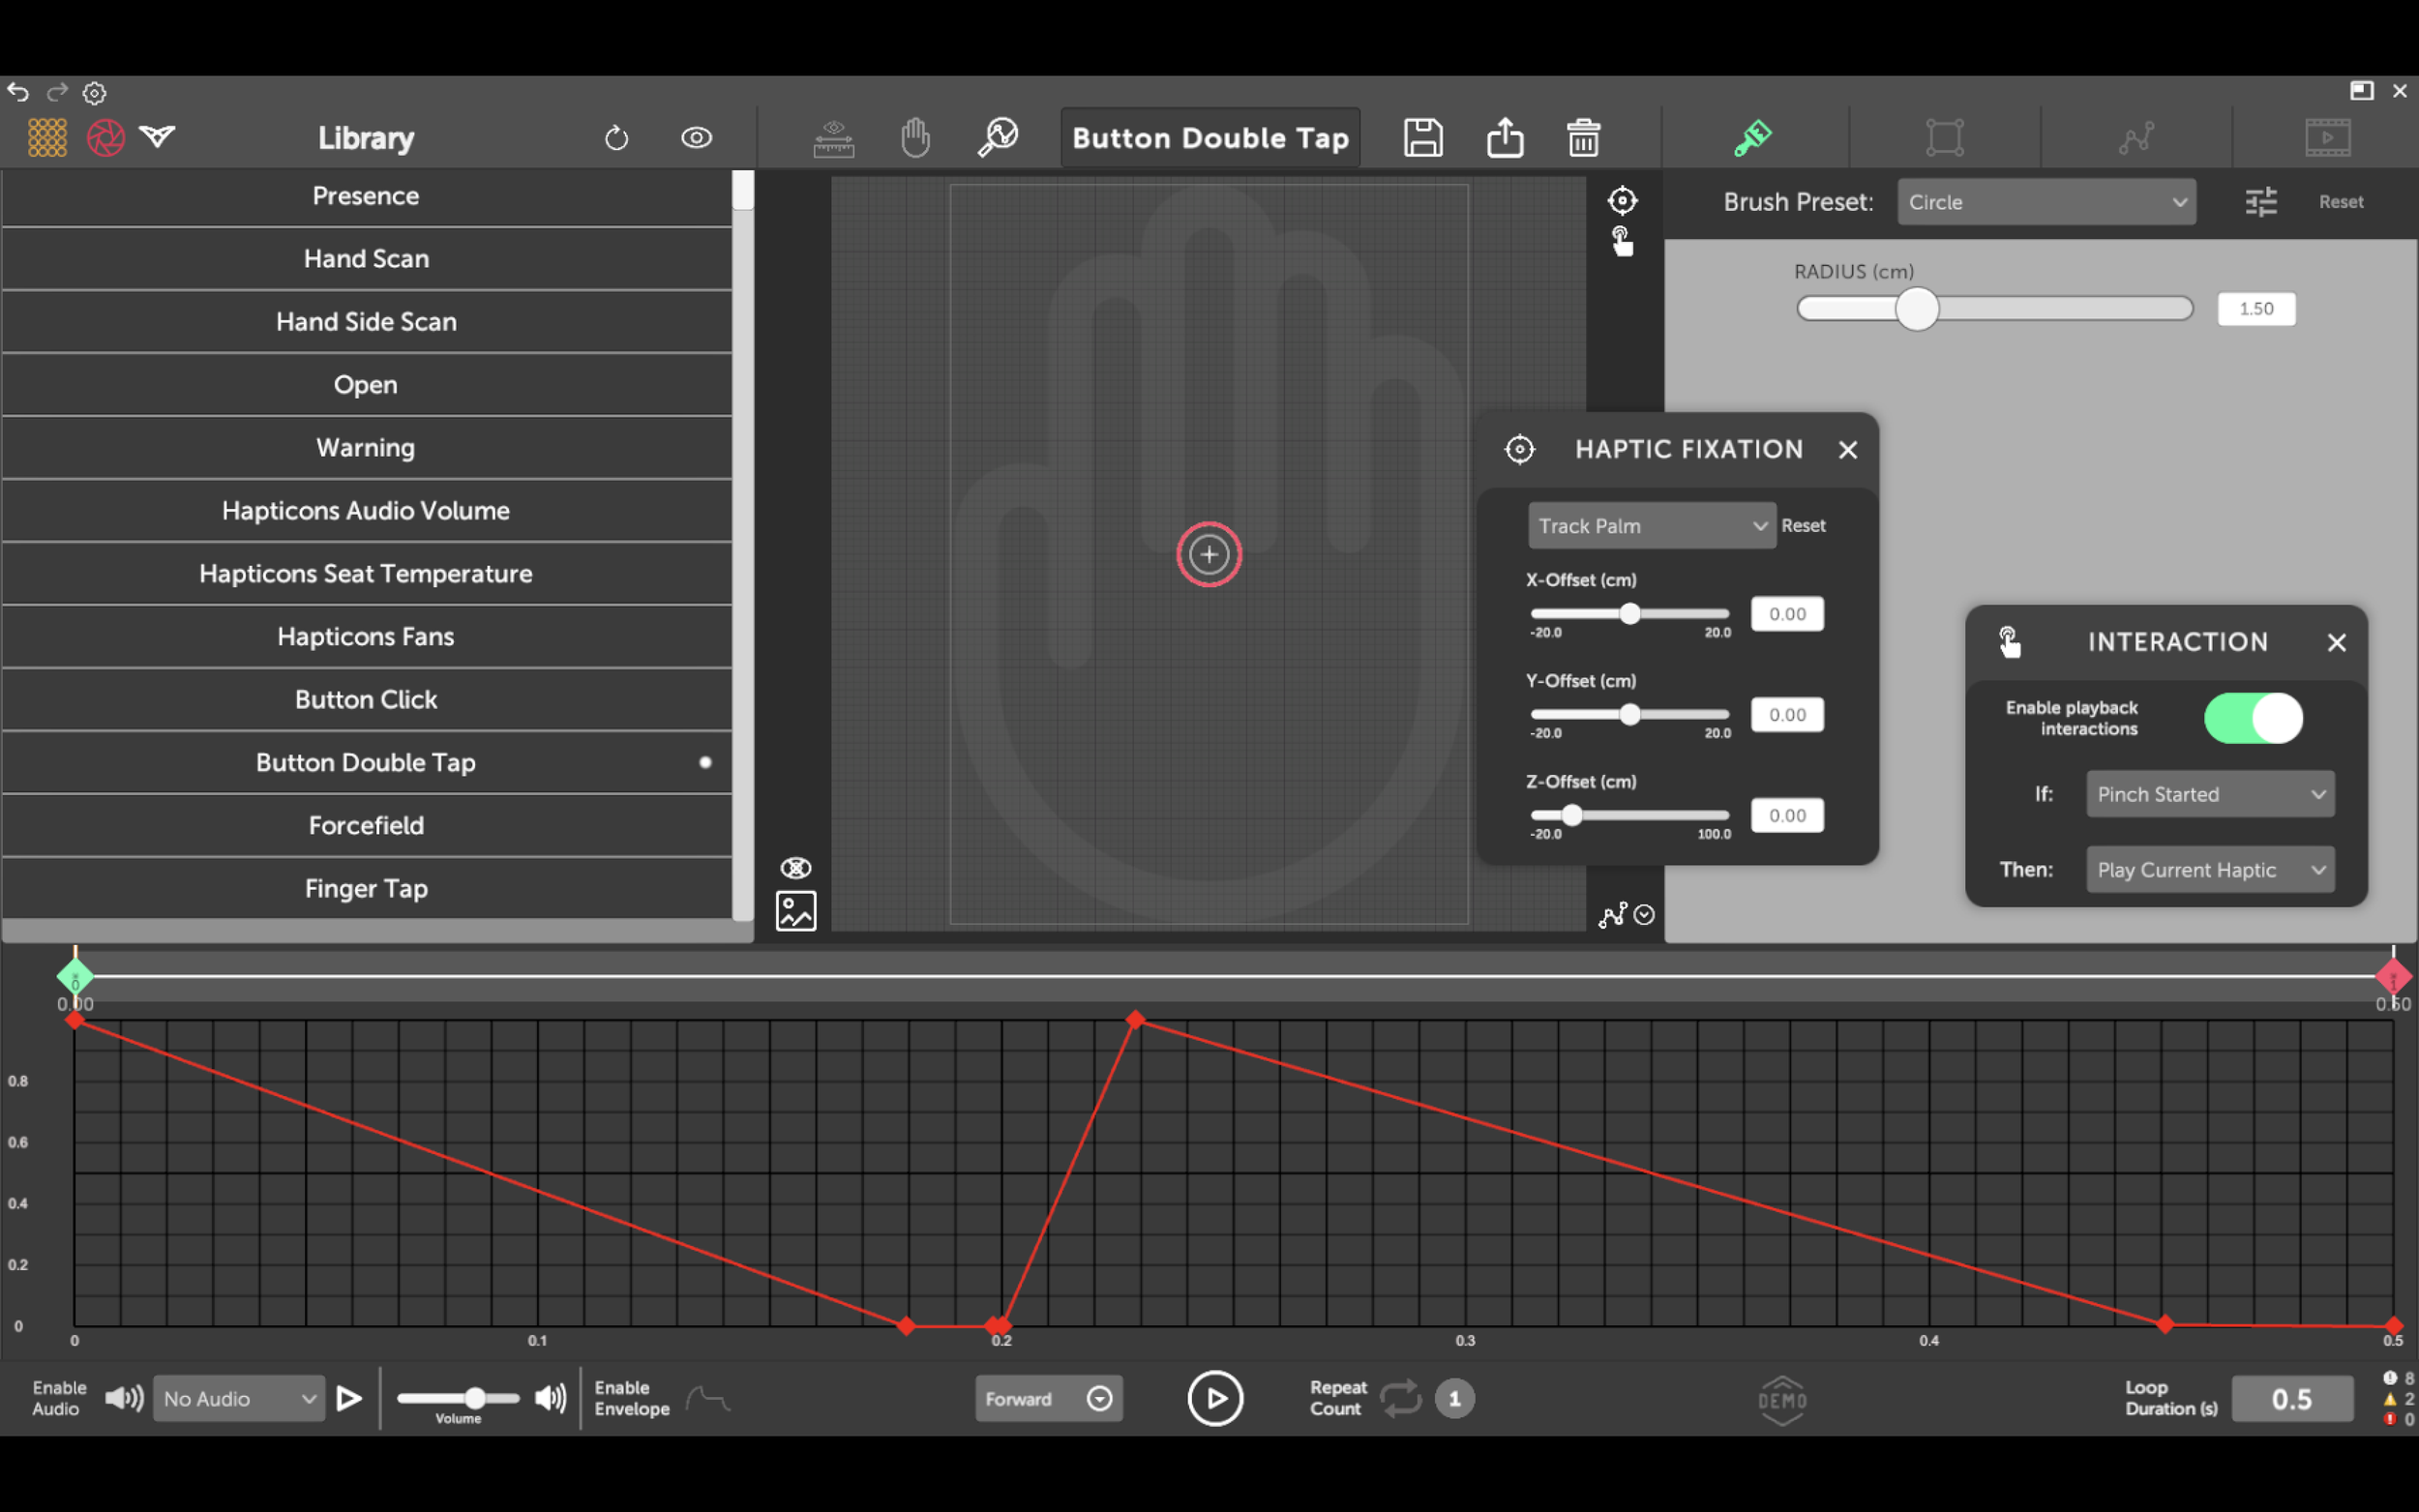Open the Then: Play Current Haptic dropdown

[2210, 870]
